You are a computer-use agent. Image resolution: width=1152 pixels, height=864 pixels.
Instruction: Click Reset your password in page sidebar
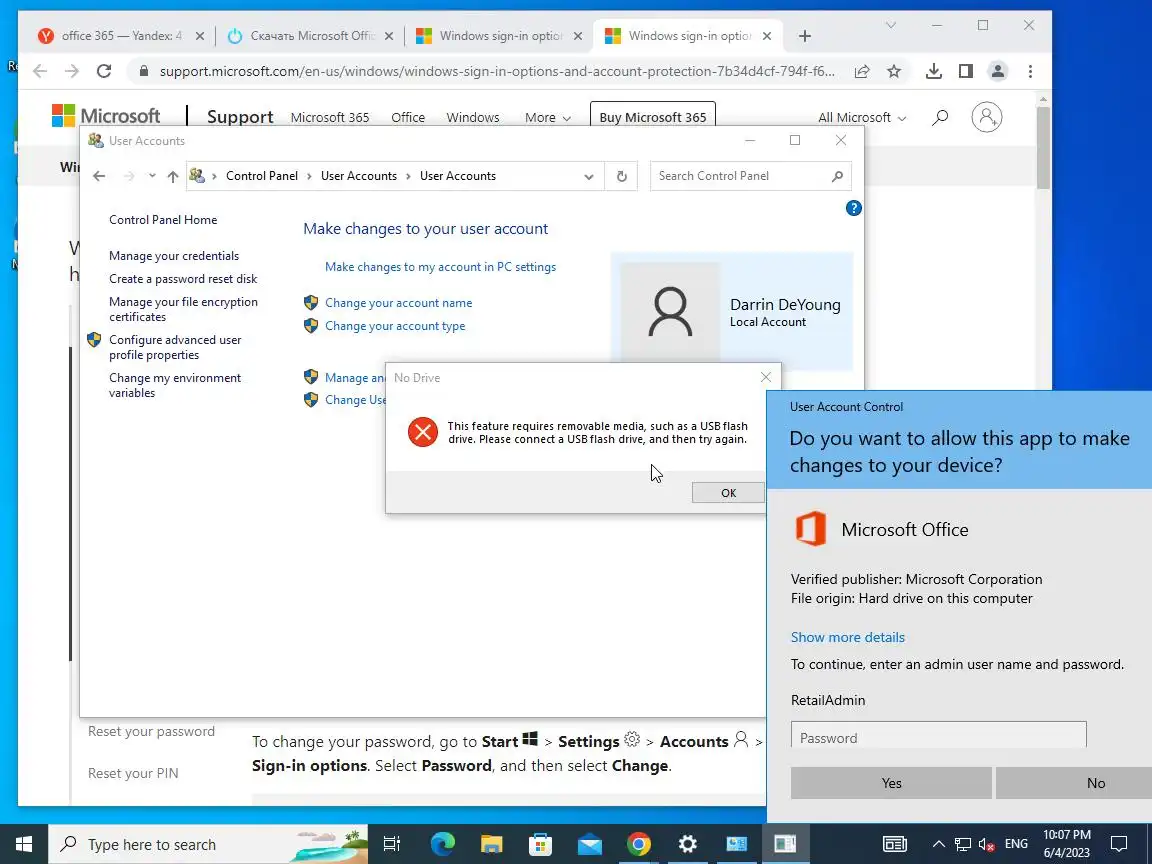151,732
